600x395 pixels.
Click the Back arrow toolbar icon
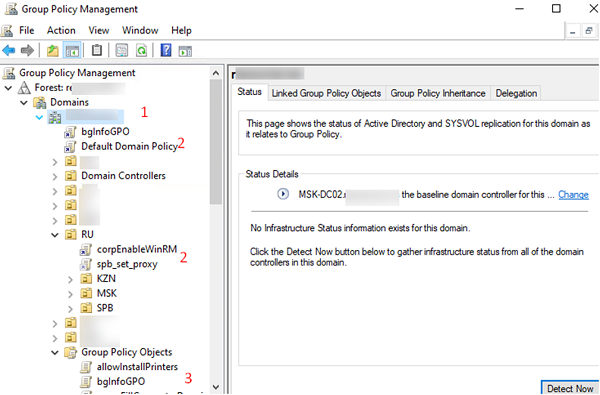pyautogui.click(x=9, y=51)
